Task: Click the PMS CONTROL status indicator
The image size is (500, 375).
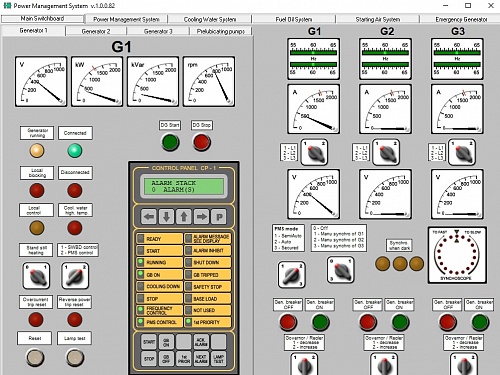Action: point(160,322)
